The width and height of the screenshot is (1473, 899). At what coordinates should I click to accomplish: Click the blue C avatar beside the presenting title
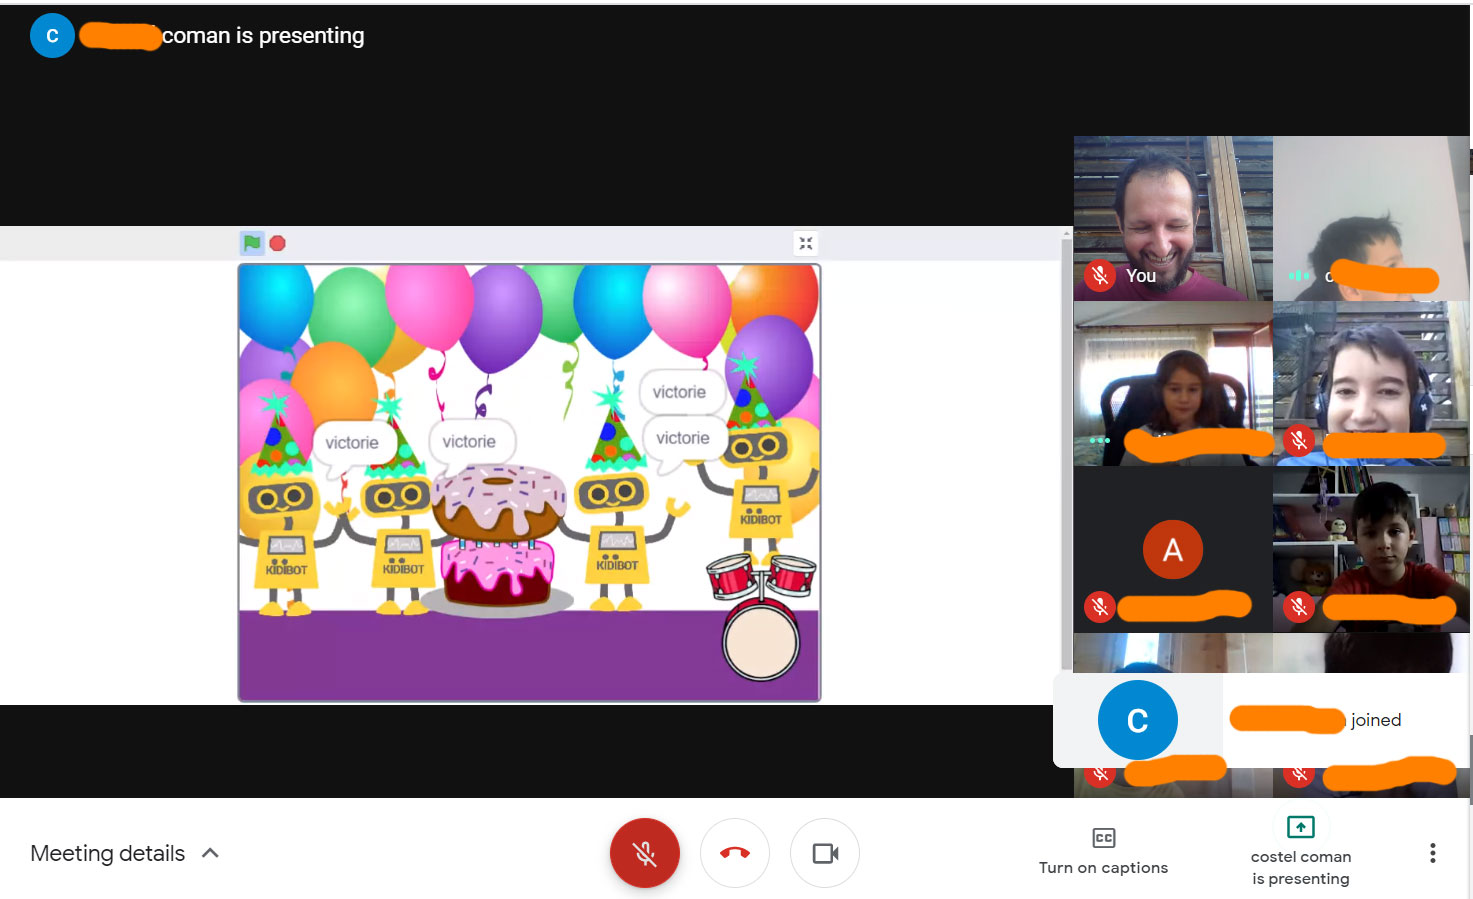[52, 36]
